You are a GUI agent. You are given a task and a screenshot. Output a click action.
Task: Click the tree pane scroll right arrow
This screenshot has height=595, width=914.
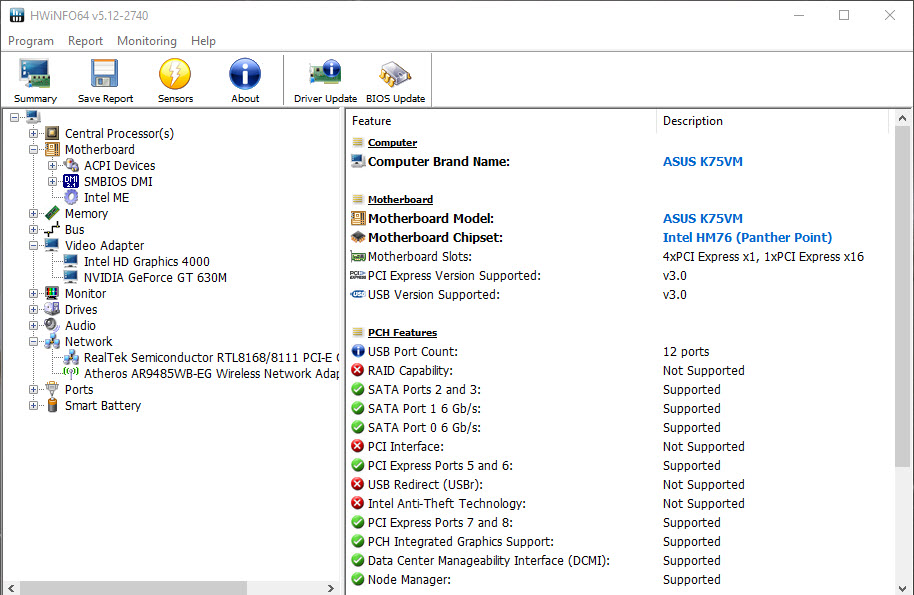click(x=331, y=588)
